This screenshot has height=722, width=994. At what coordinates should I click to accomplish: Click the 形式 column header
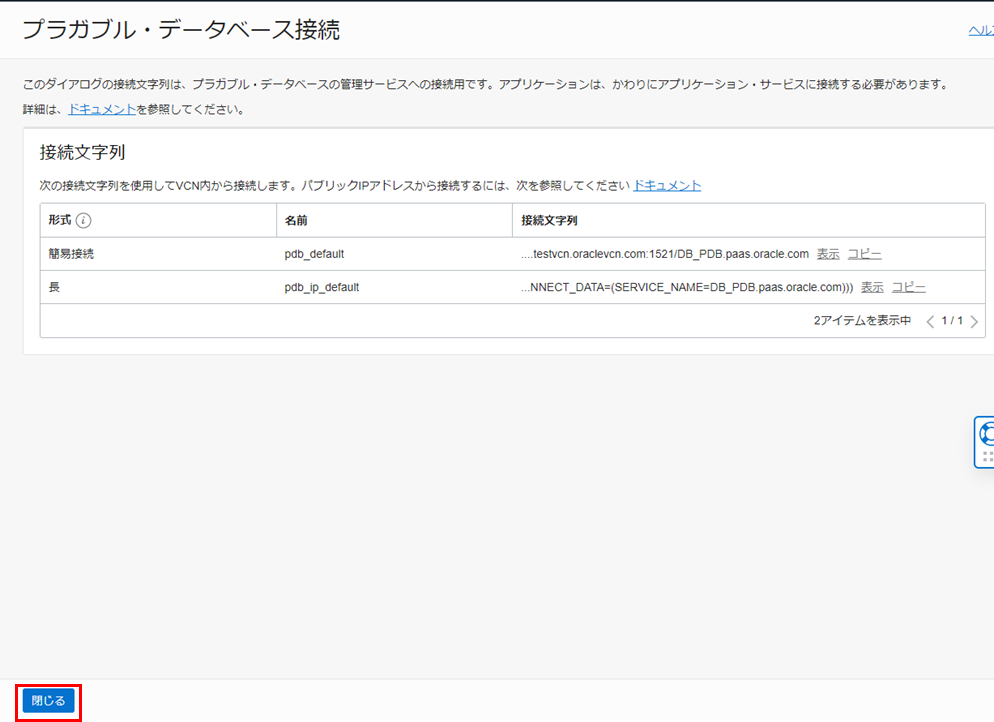(x=60, y=221)
